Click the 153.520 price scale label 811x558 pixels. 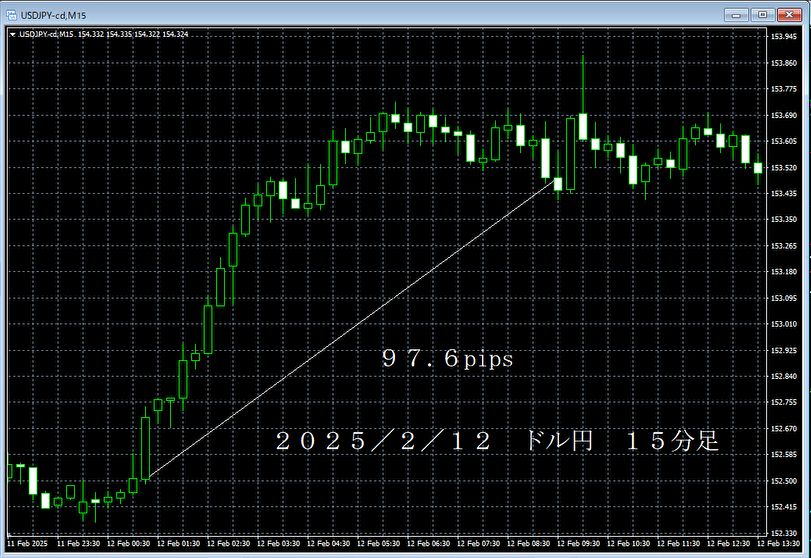(x=784, y=168)
